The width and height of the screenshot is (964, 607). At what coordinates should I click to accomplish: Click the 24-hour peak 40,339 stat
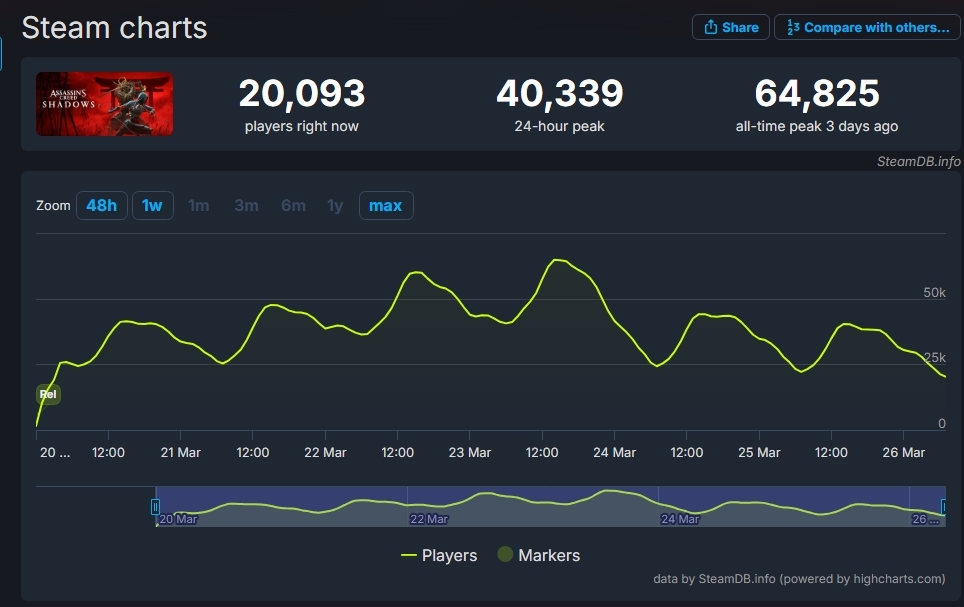point(559,94)
